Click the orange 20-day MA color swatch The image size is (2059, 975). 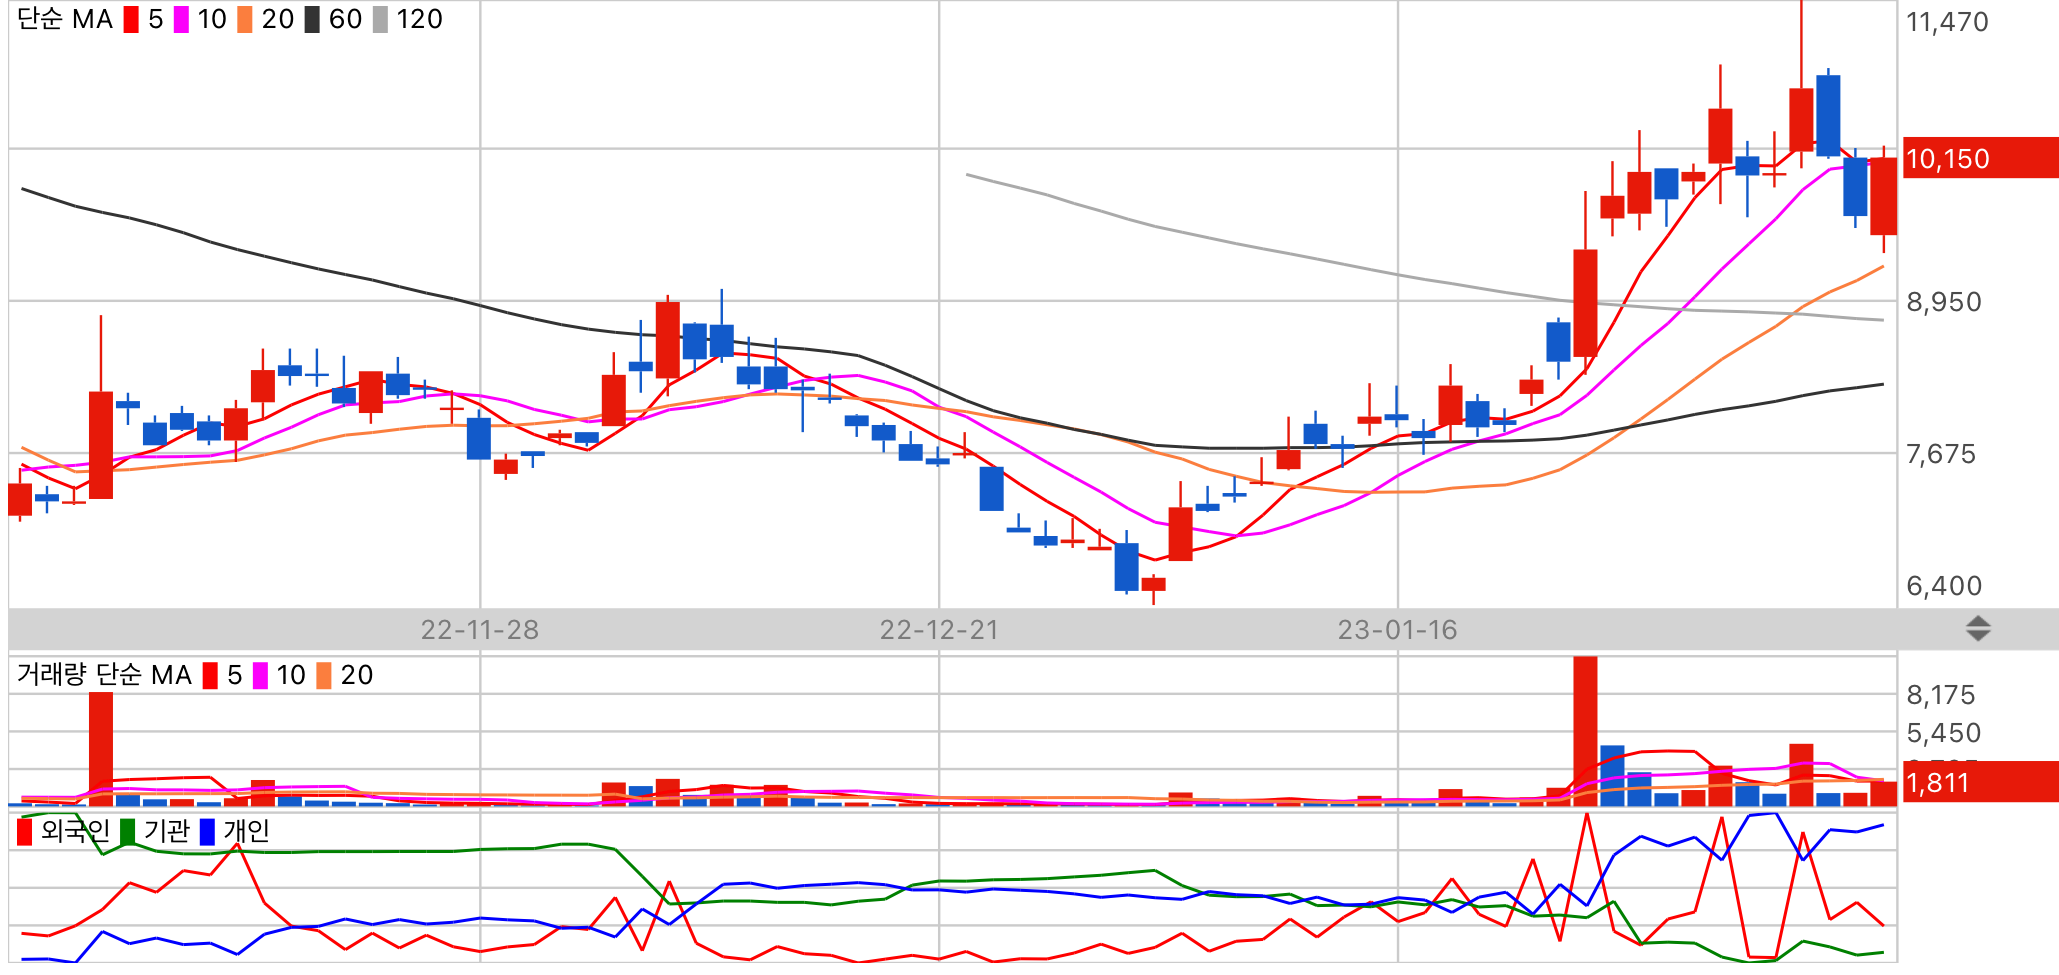[x=245, y=20]
